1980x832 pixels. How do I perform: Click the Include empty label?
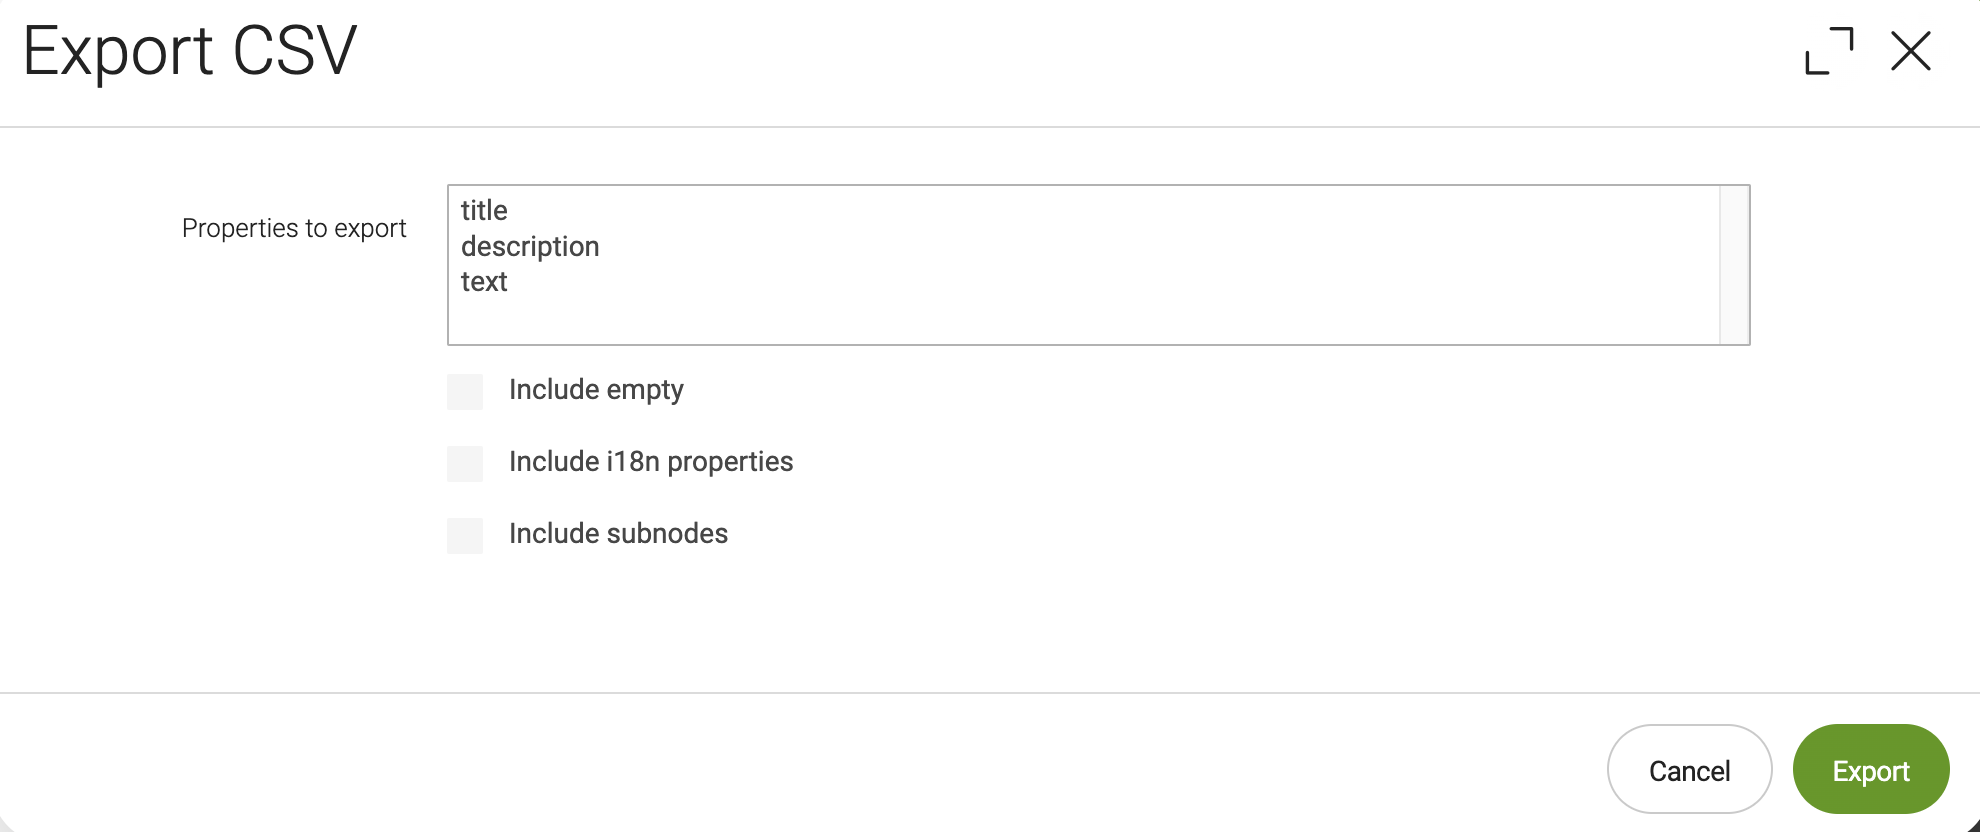[x=596, y=391]
